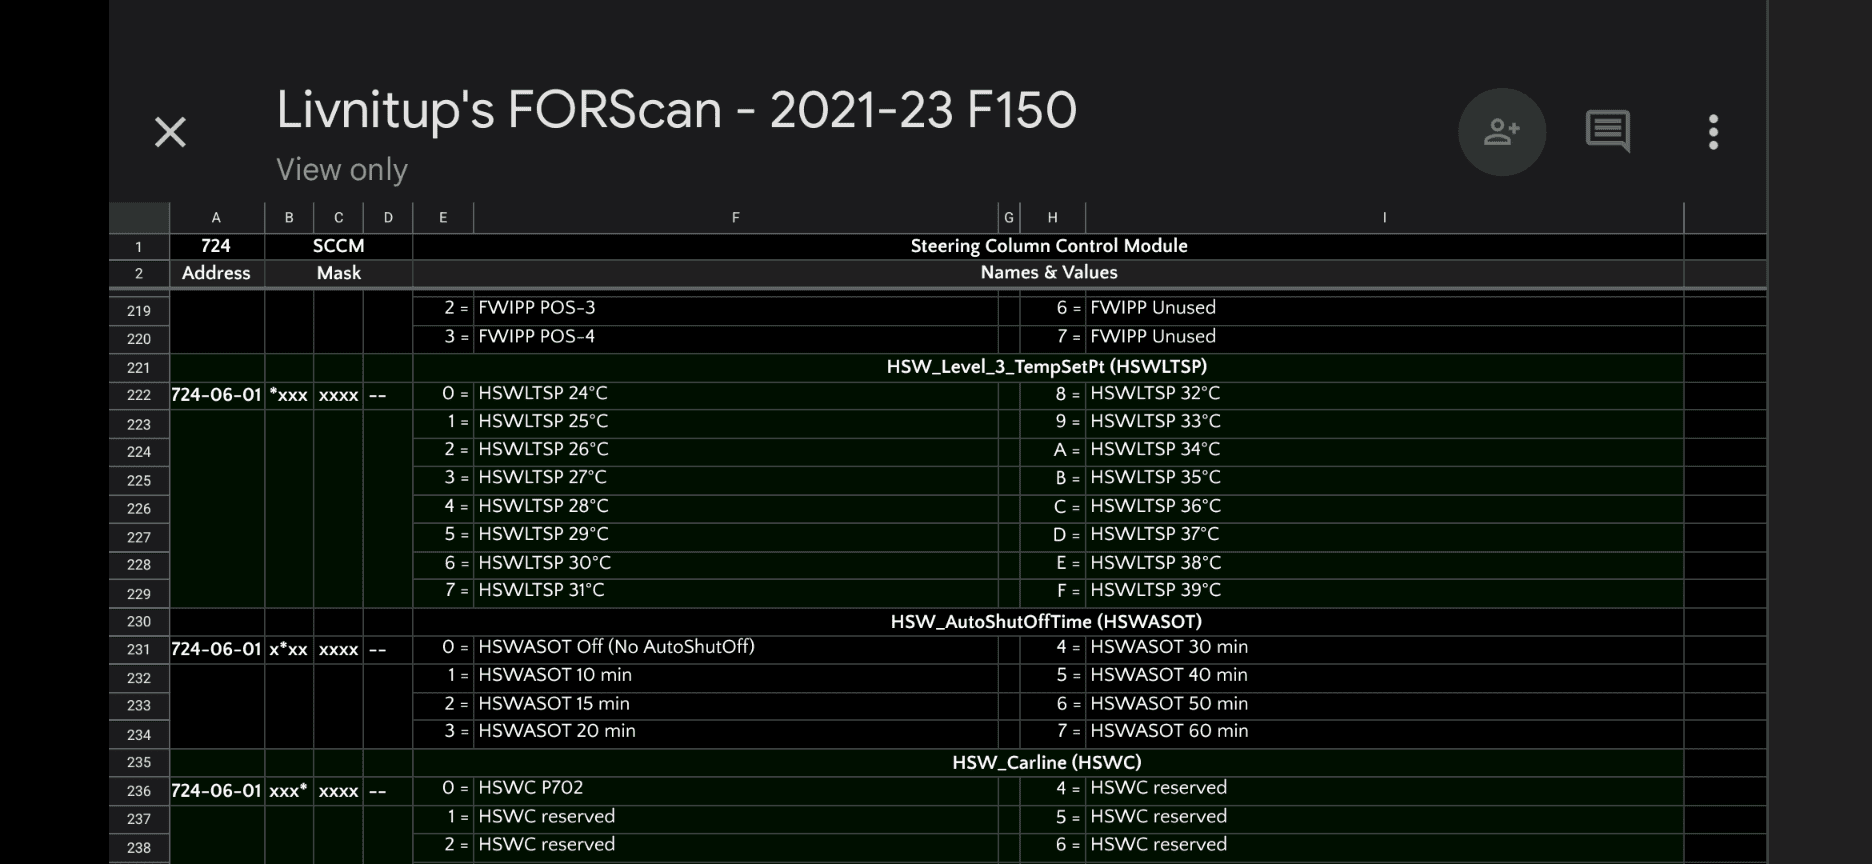The width and height of the screenshot is (1872, 864).
Task: Select column F header
Action: coord(735,218)
